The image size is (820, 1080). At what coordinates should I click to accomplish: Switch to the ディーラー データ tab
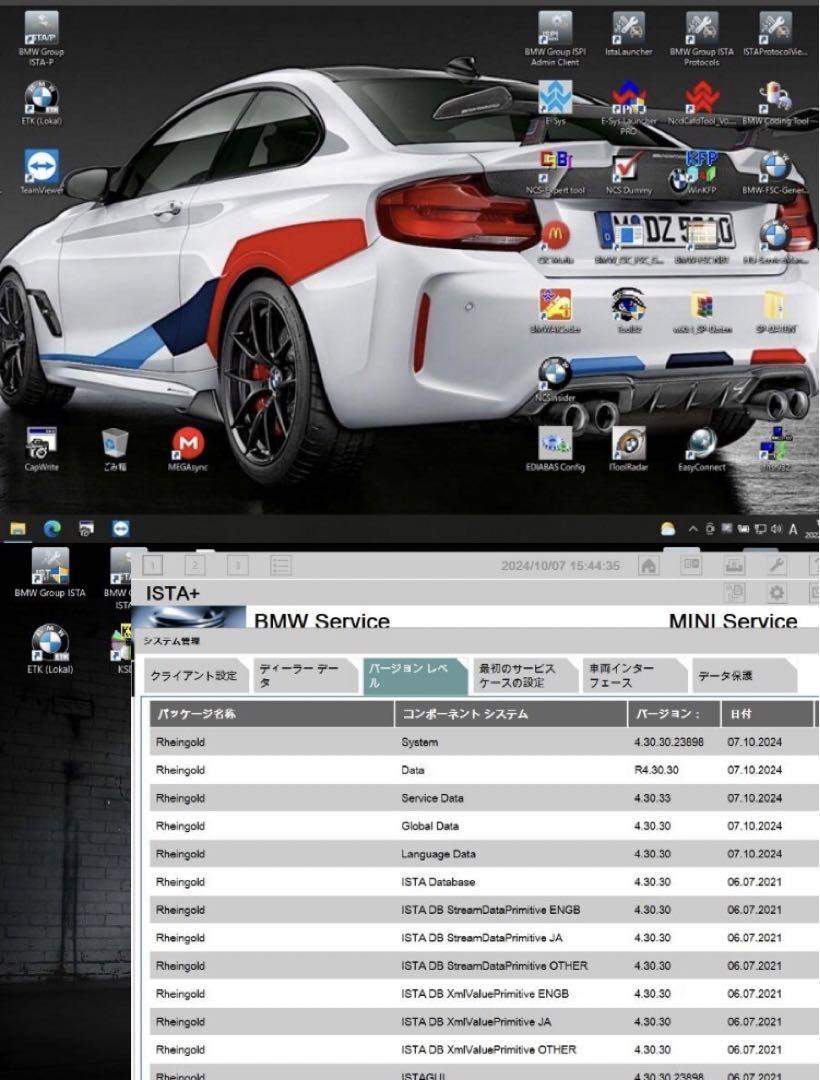pos(304,676)
